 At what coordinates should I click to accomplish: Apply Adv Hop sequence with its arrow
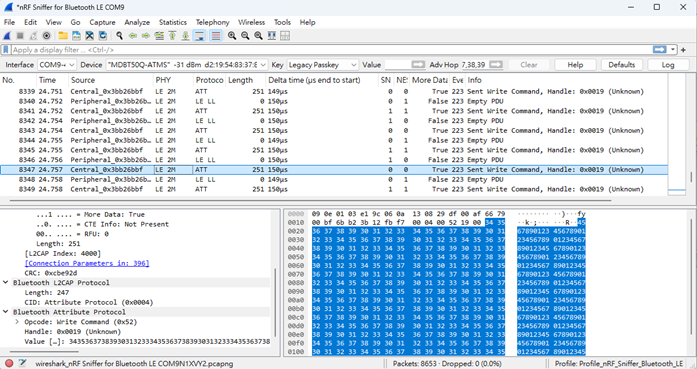pyautogui.click(x=496, y=65)
